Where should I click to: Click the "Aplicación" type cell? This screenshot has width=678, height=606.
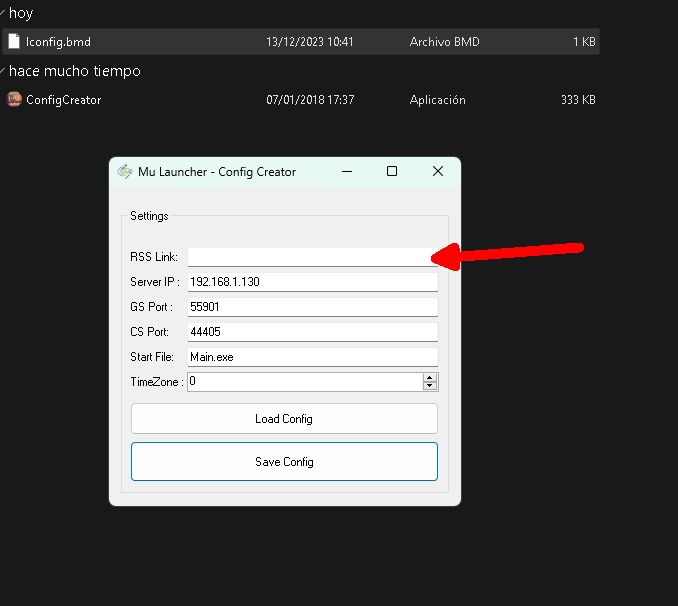[x=438, y=100]
